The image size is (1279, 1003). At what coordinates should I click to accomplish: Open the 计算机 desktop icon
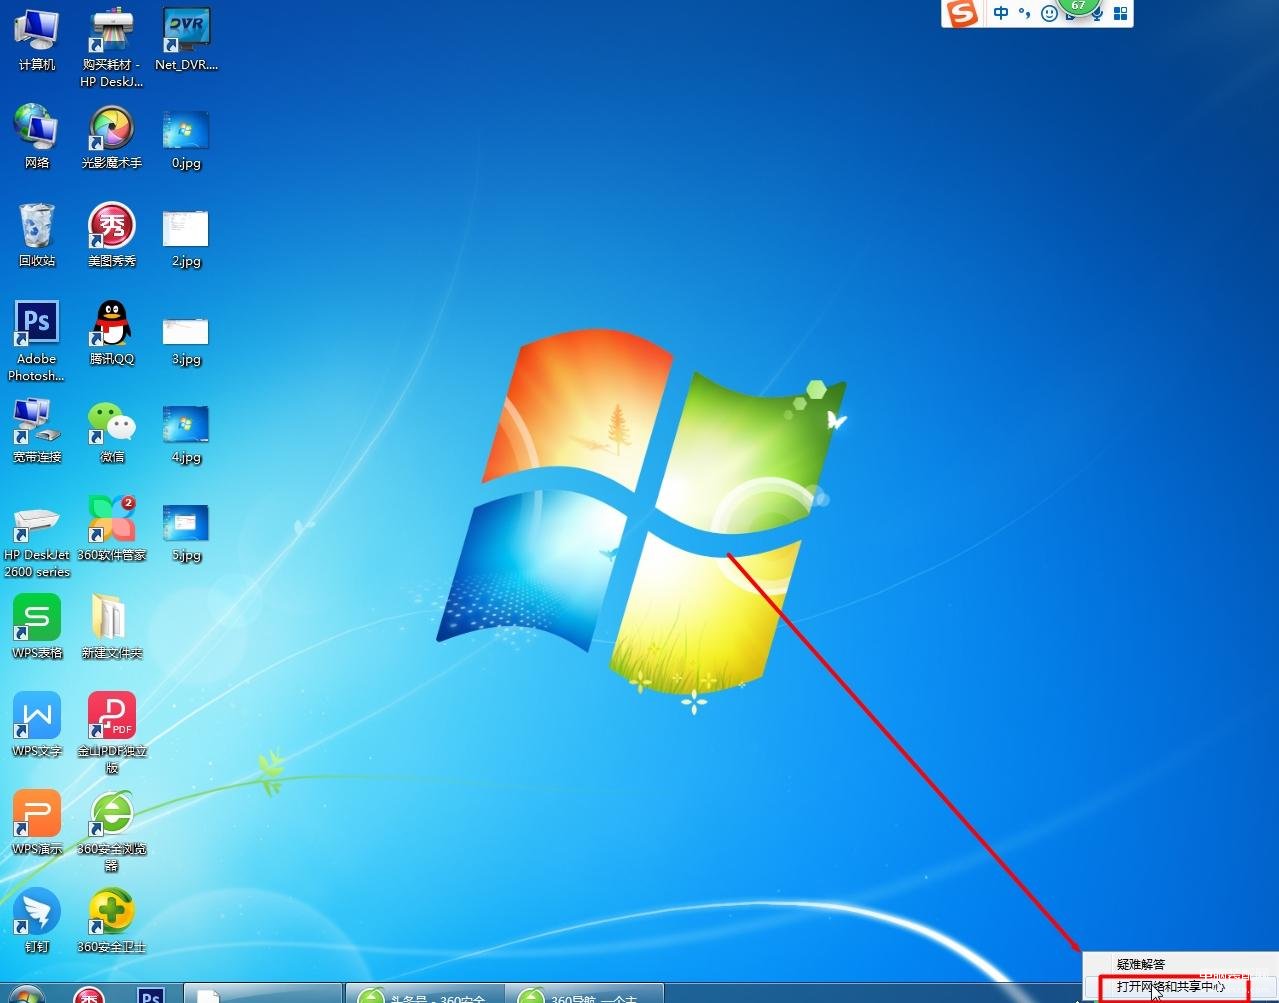pos(37,40)
